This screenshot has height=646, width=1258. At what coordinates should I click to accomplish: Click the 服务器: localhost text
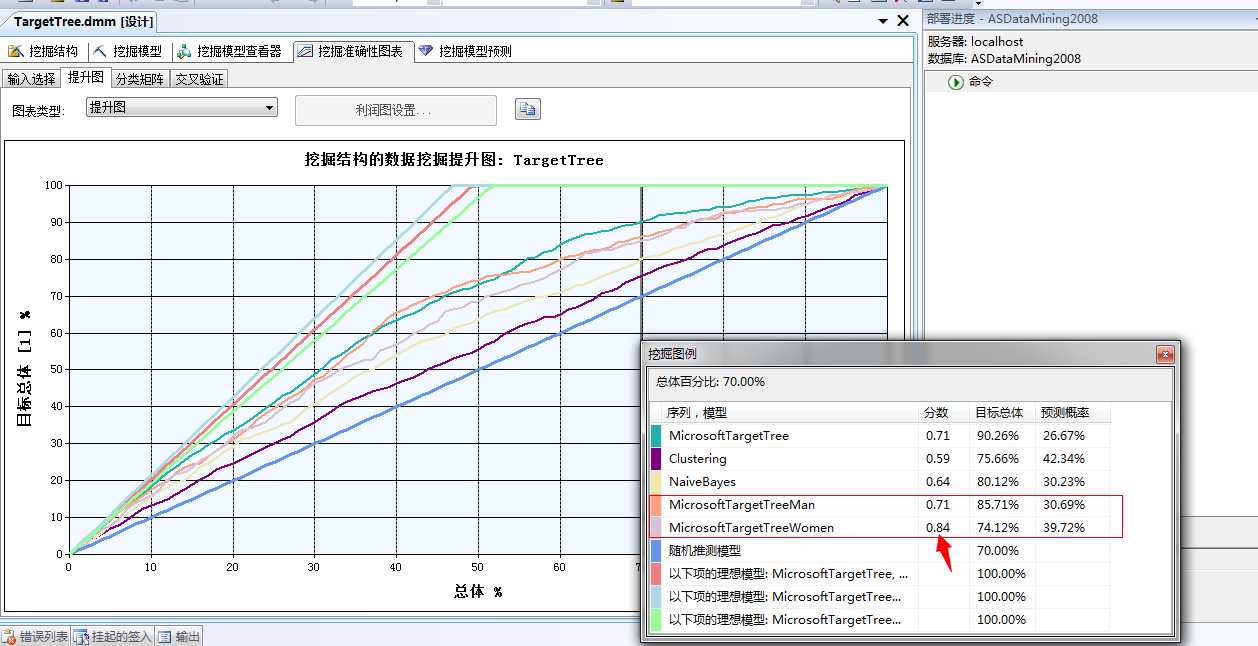(x=976, y=42)
